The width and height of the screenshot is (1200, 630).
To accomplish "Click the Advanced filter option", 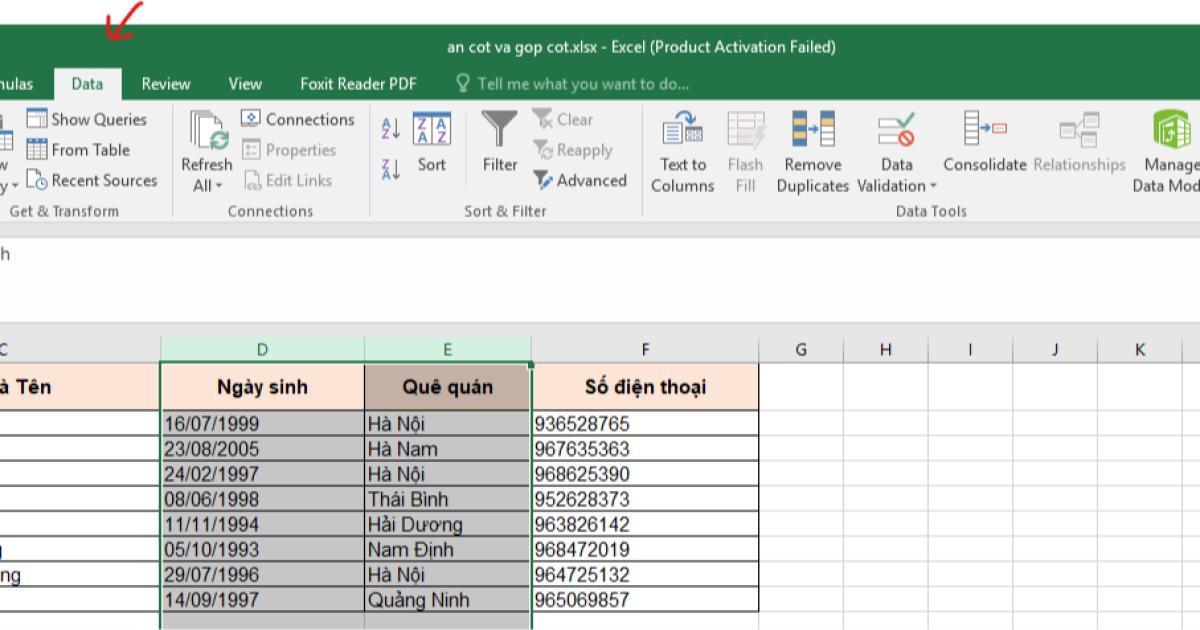I will coord(582,181).
